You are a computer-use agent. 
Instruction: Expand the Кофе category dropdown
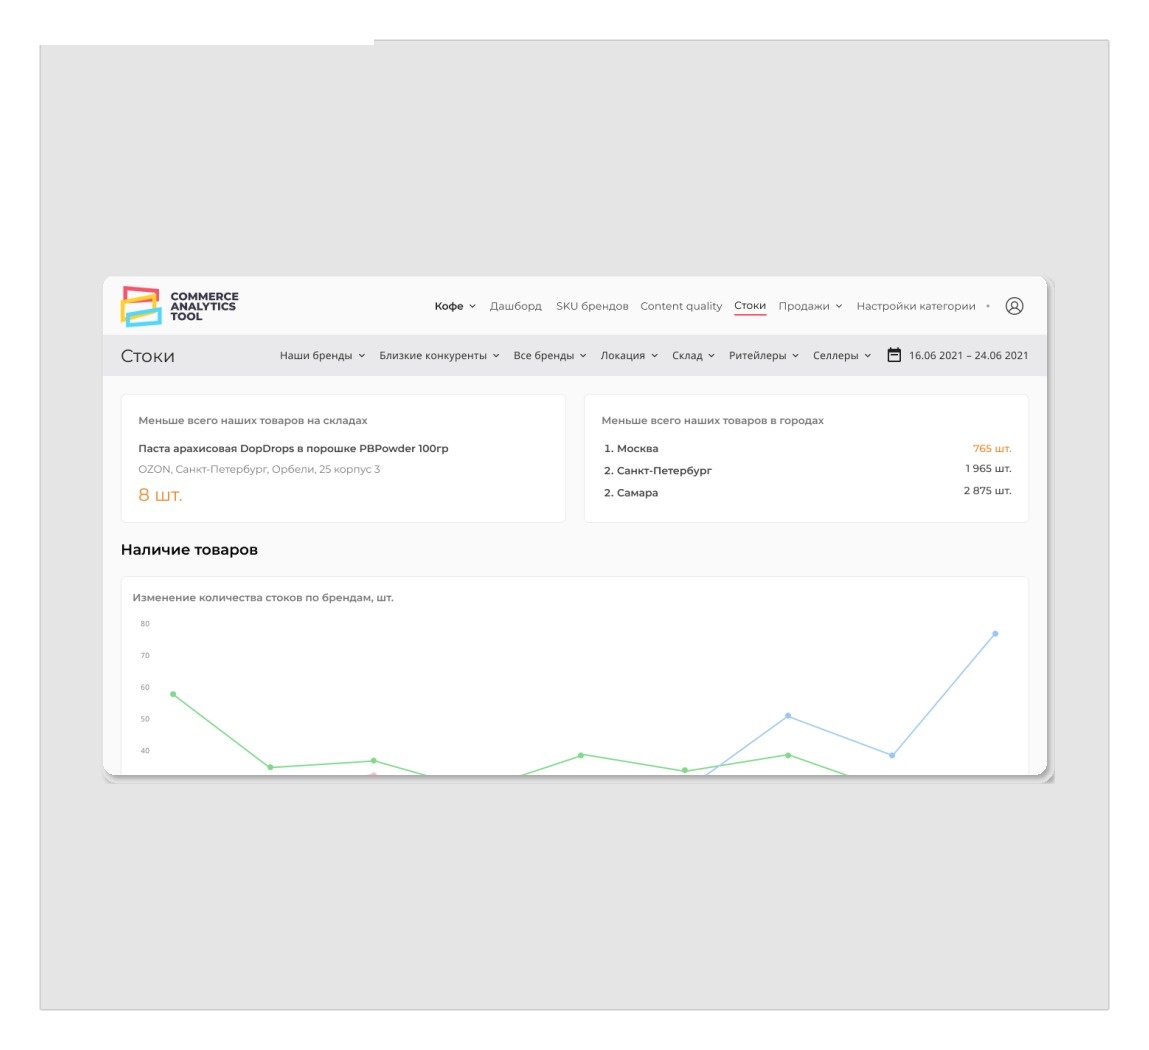point(455,306)
